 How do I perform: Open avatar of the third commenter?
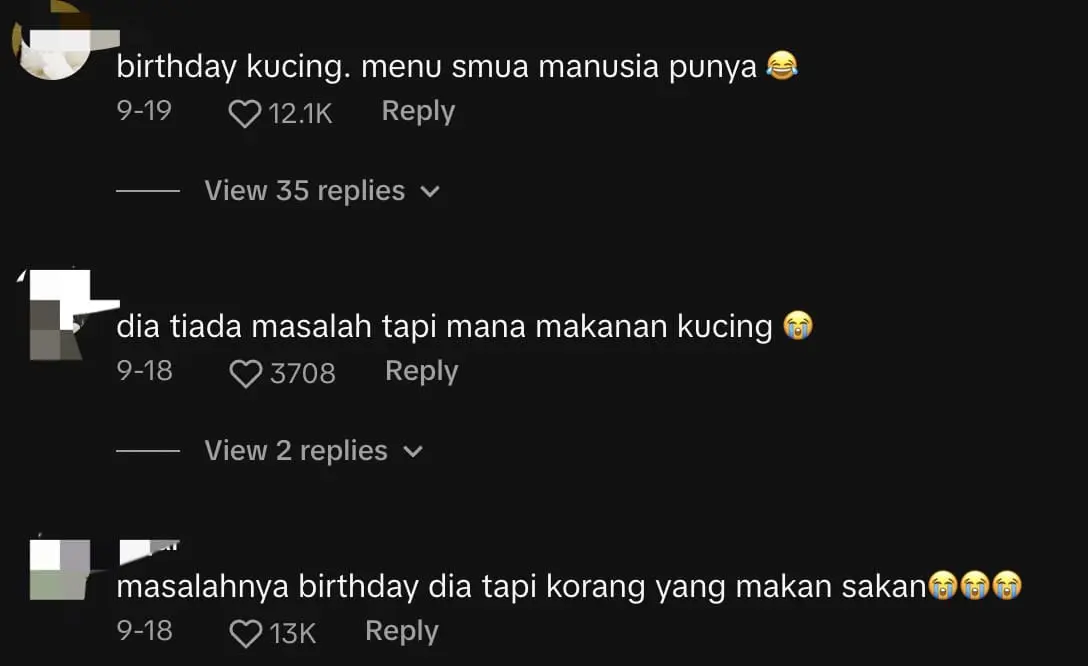(x=60, y=568)
